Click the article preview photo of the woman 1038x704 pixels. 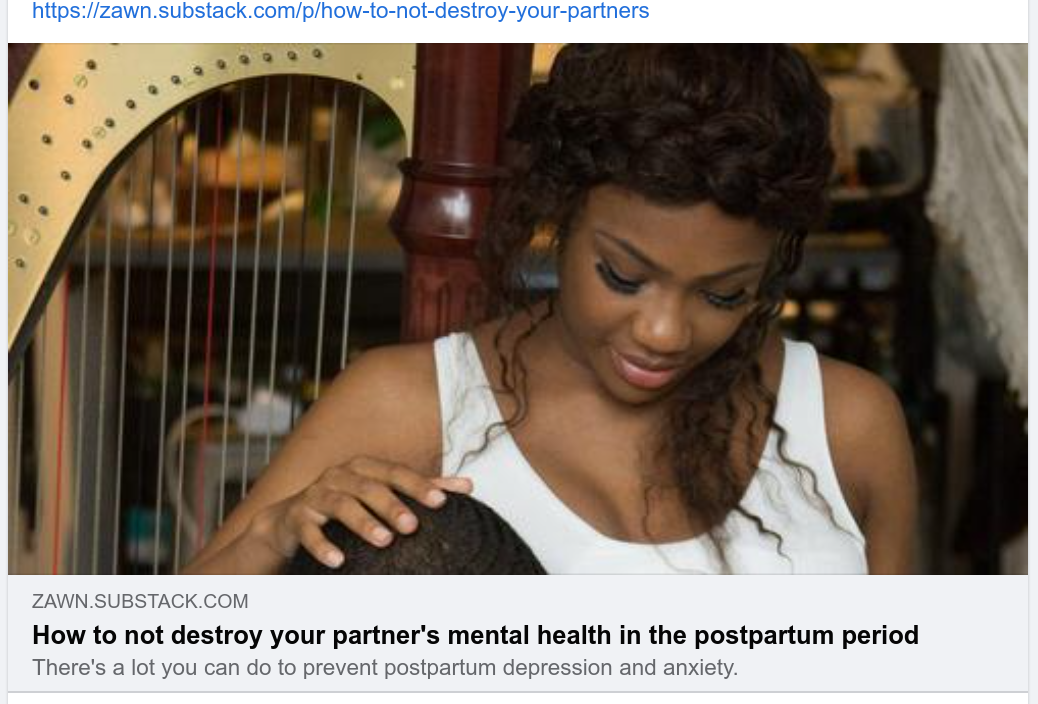[x=518, y=309]
